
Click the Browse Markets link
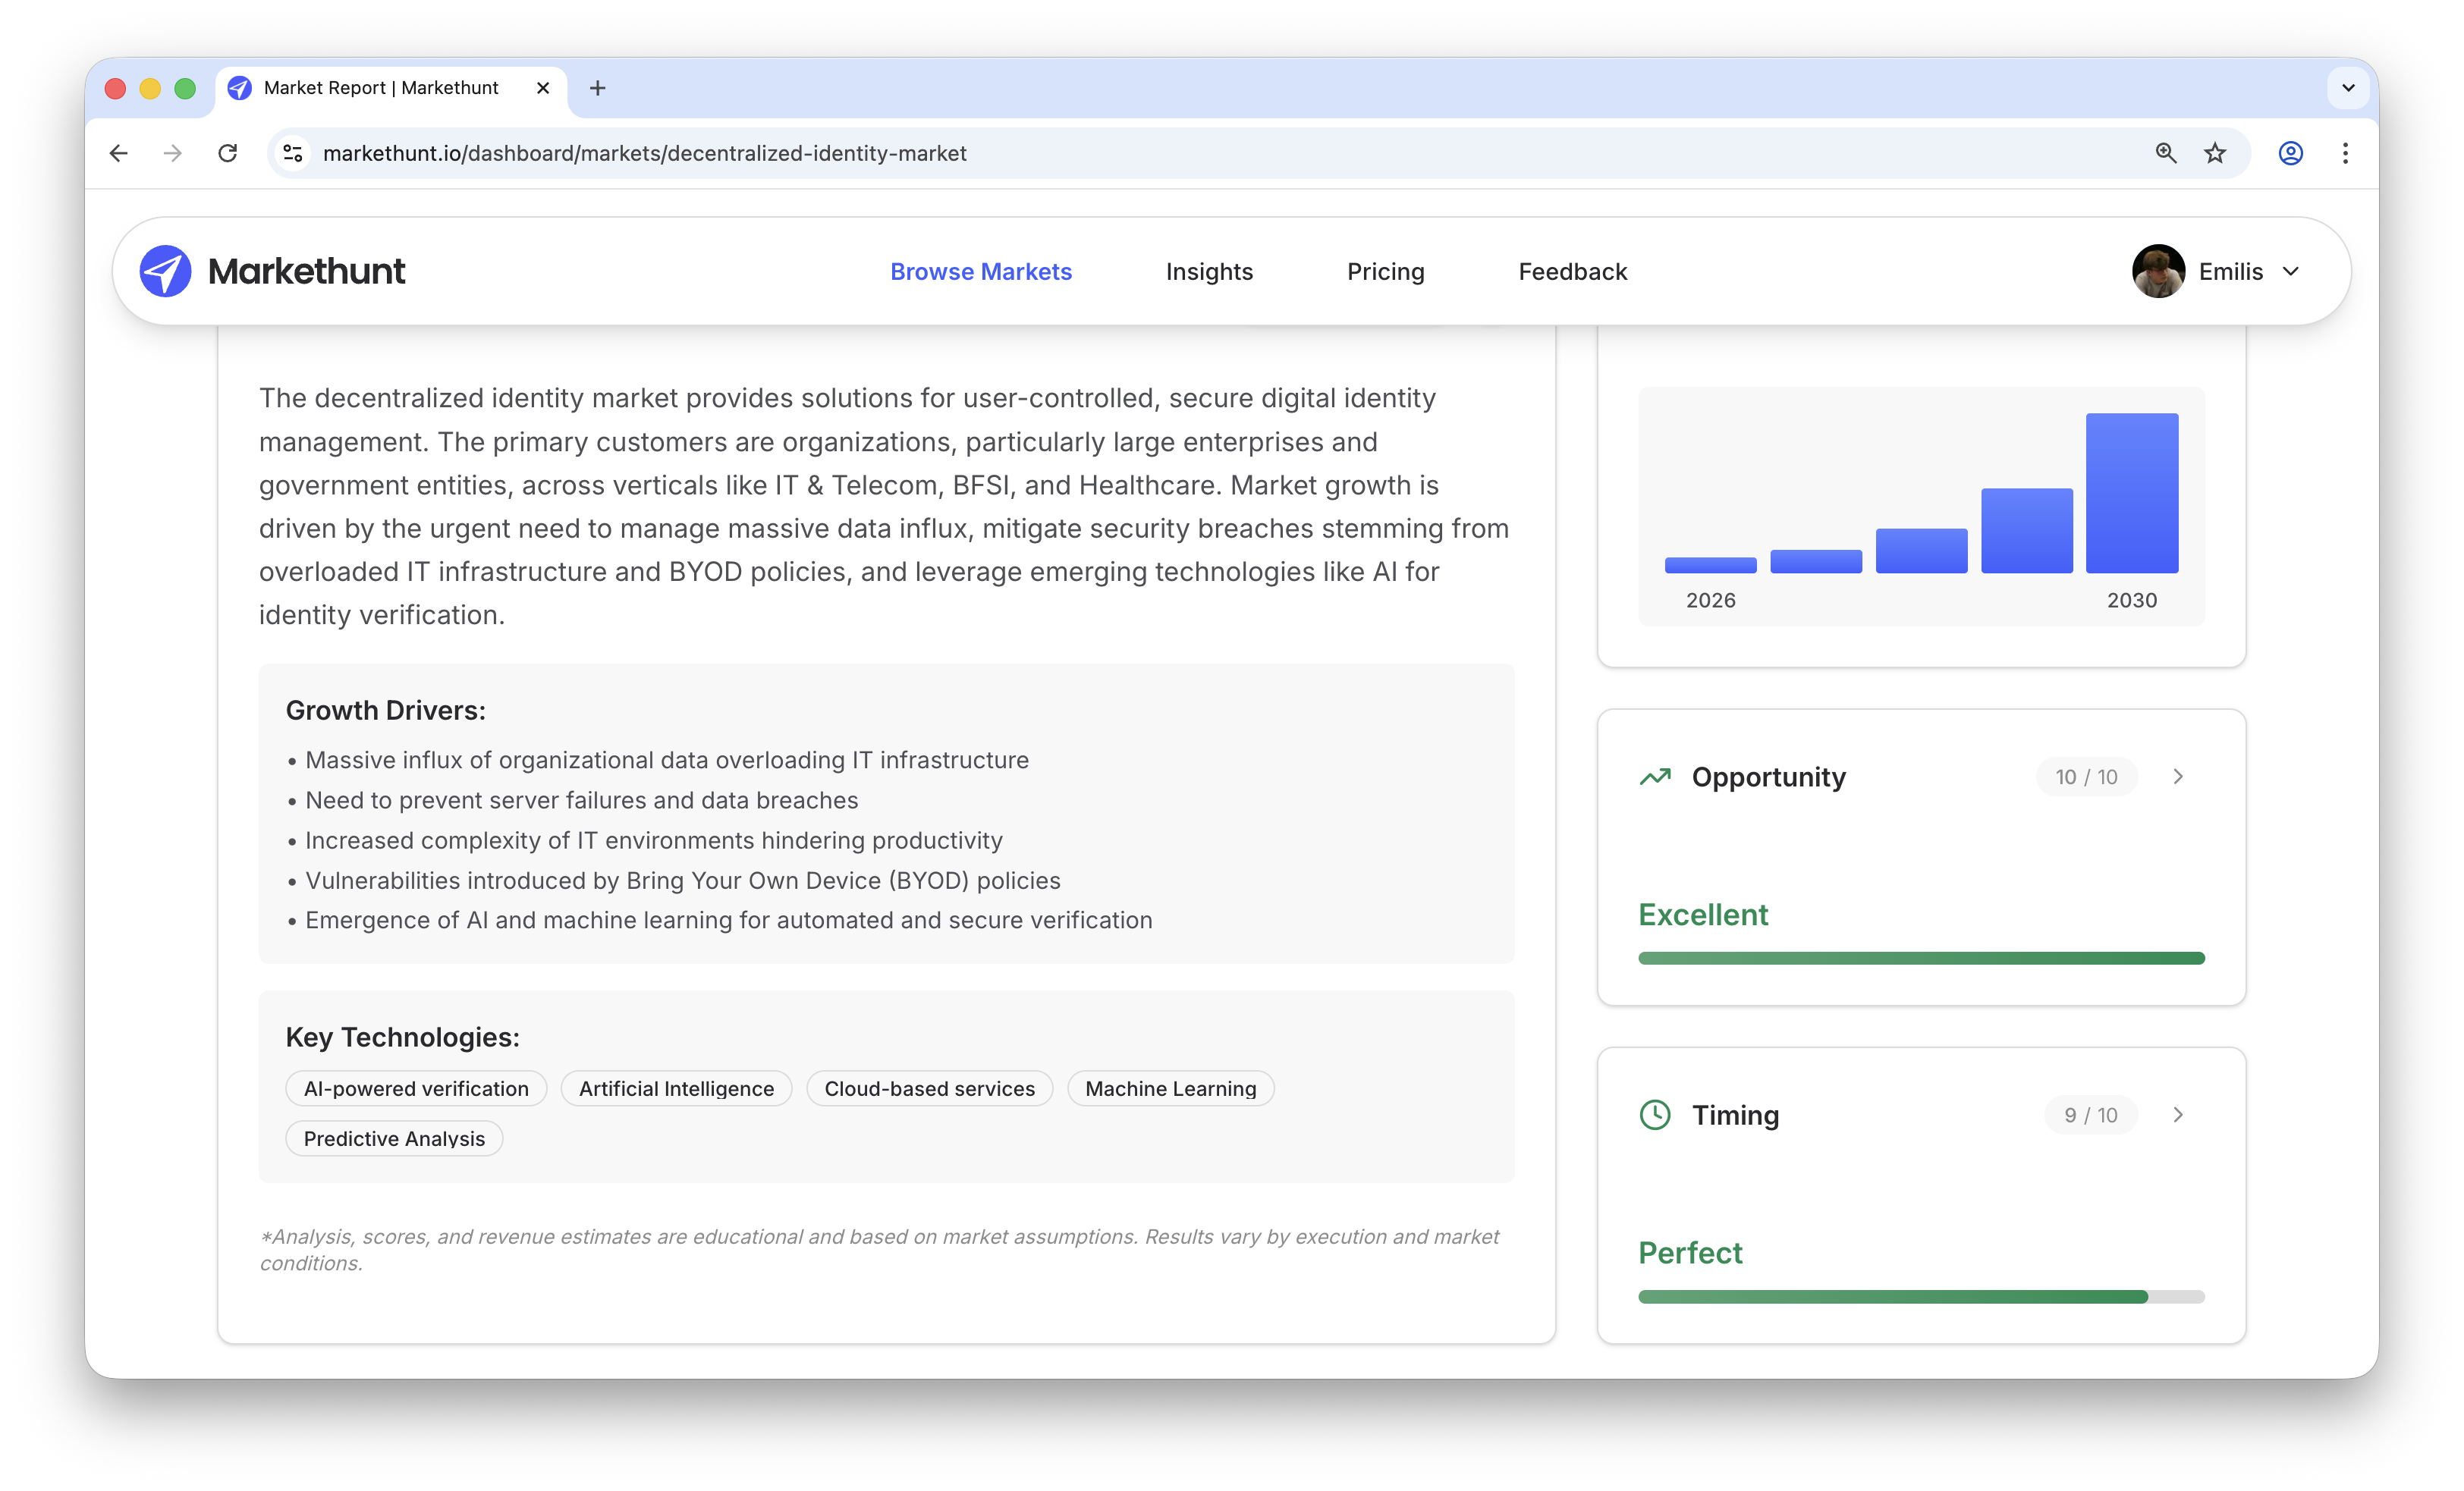coord(980,271)
